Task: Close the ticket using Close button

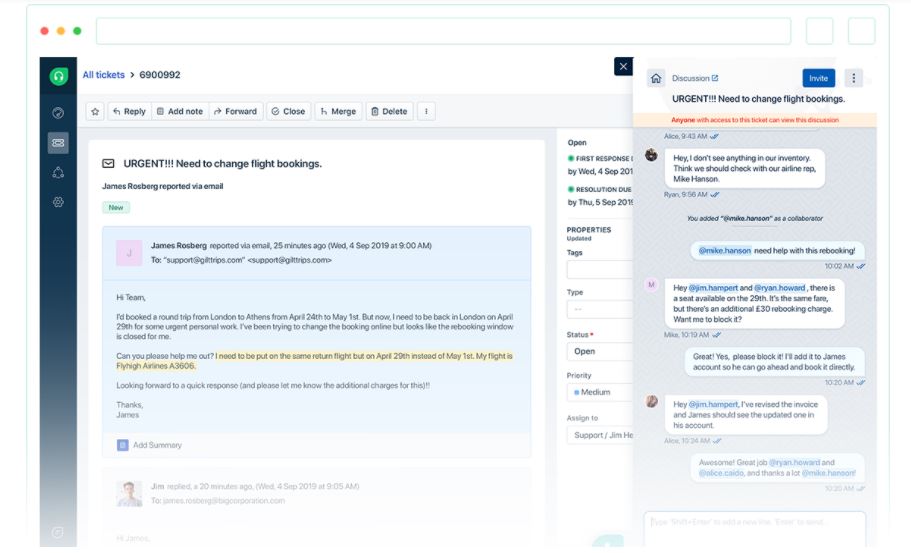Action: [x=288, y=112]
